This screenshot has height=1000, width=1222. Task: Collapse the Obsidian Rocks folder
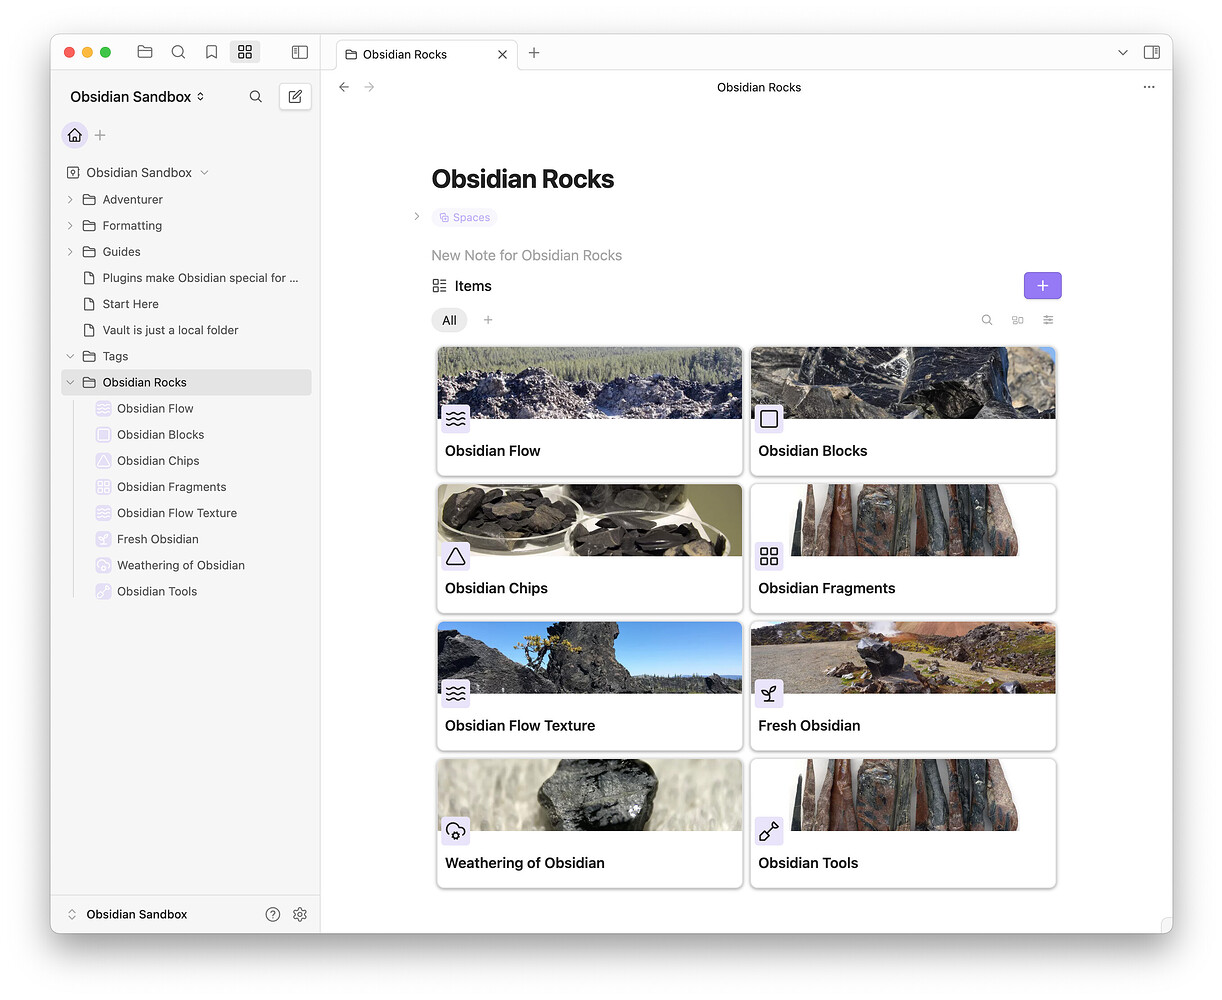69,382
